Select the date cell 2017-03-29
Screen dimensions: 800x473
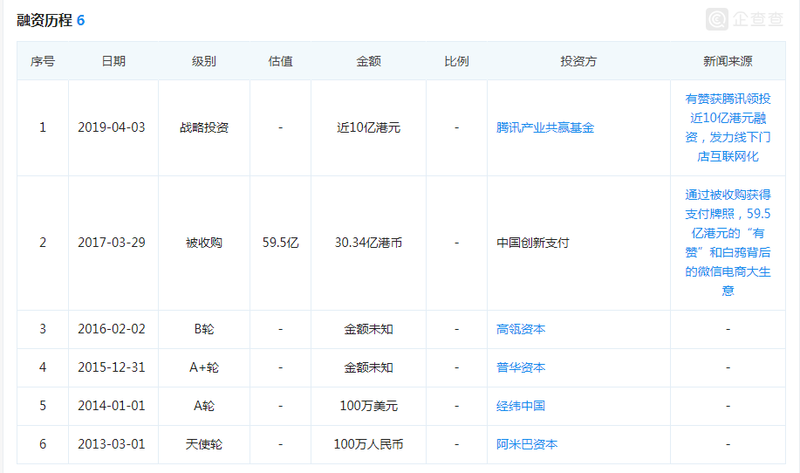point(111,242)
